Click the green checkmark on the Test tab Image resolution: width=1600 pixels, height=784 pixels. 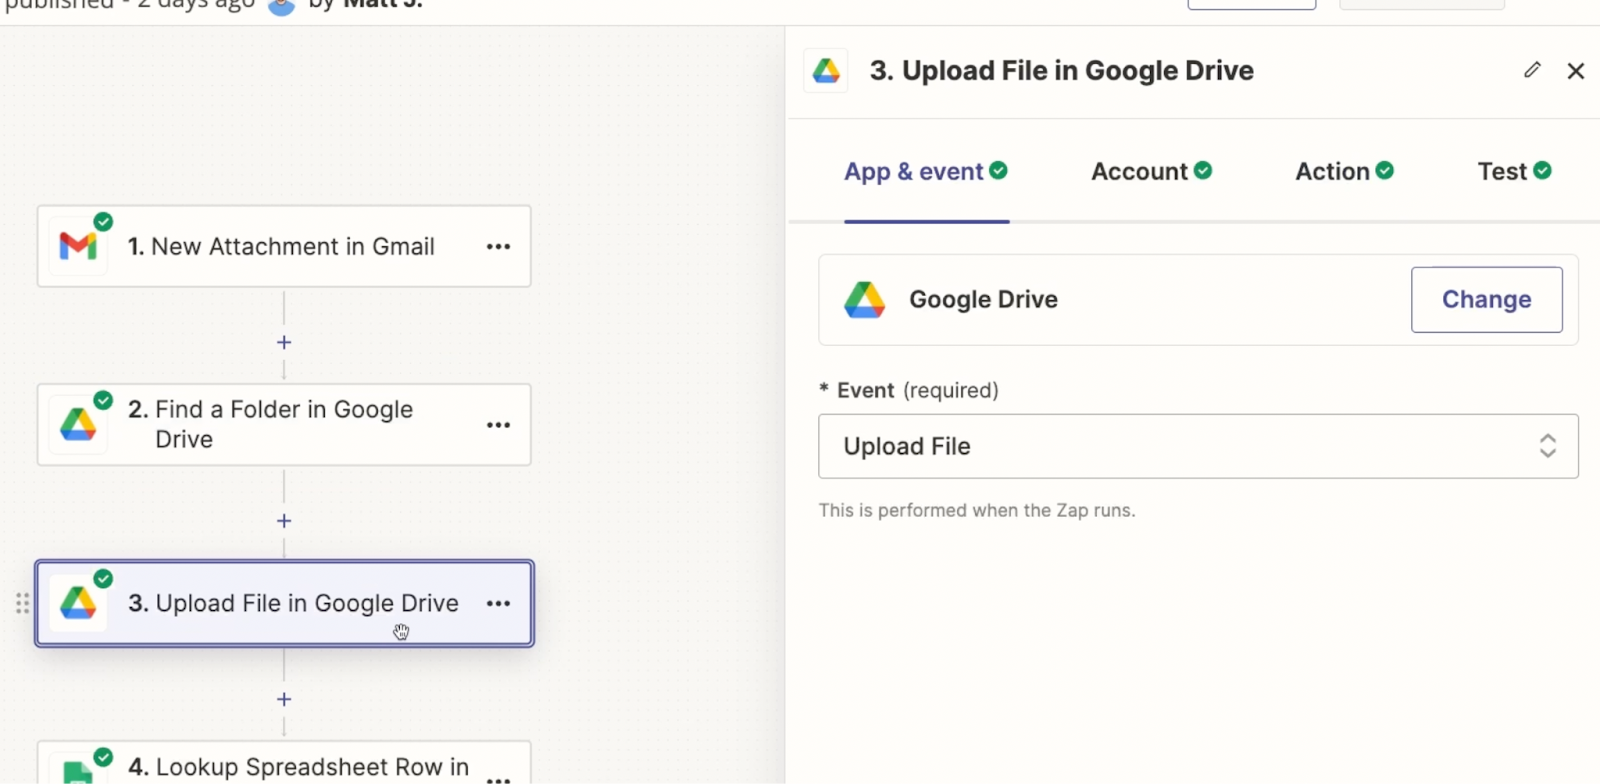pos(1542,171)
